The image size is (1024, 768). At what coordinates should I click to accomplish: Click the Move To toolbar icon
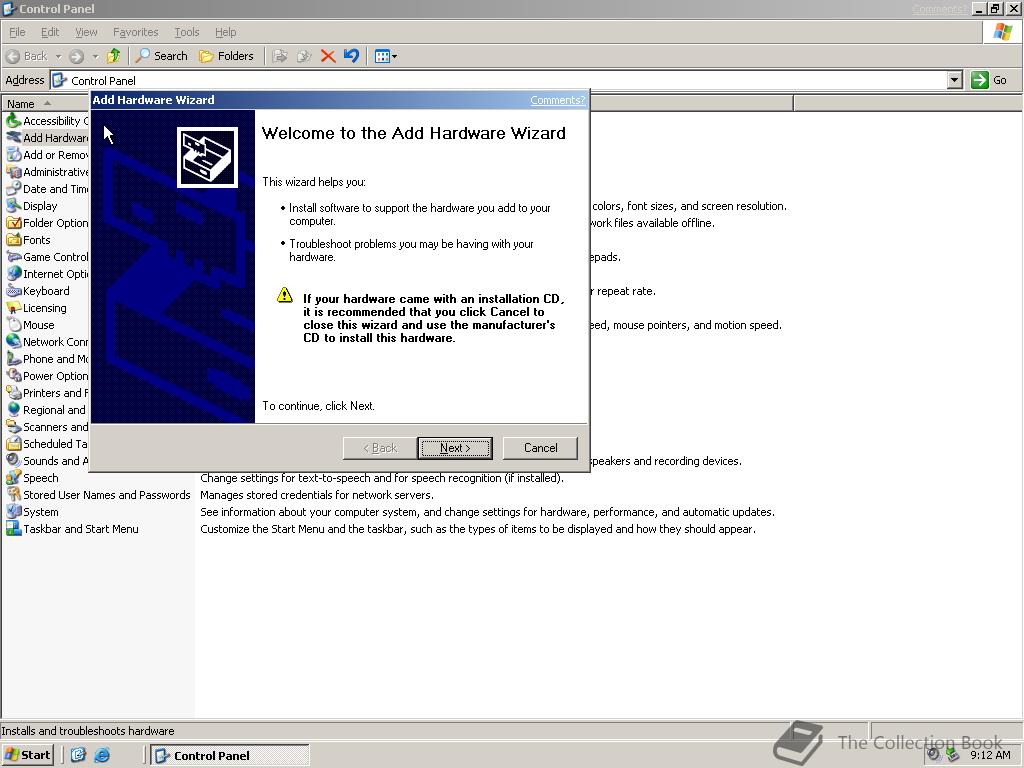[280, 56]
